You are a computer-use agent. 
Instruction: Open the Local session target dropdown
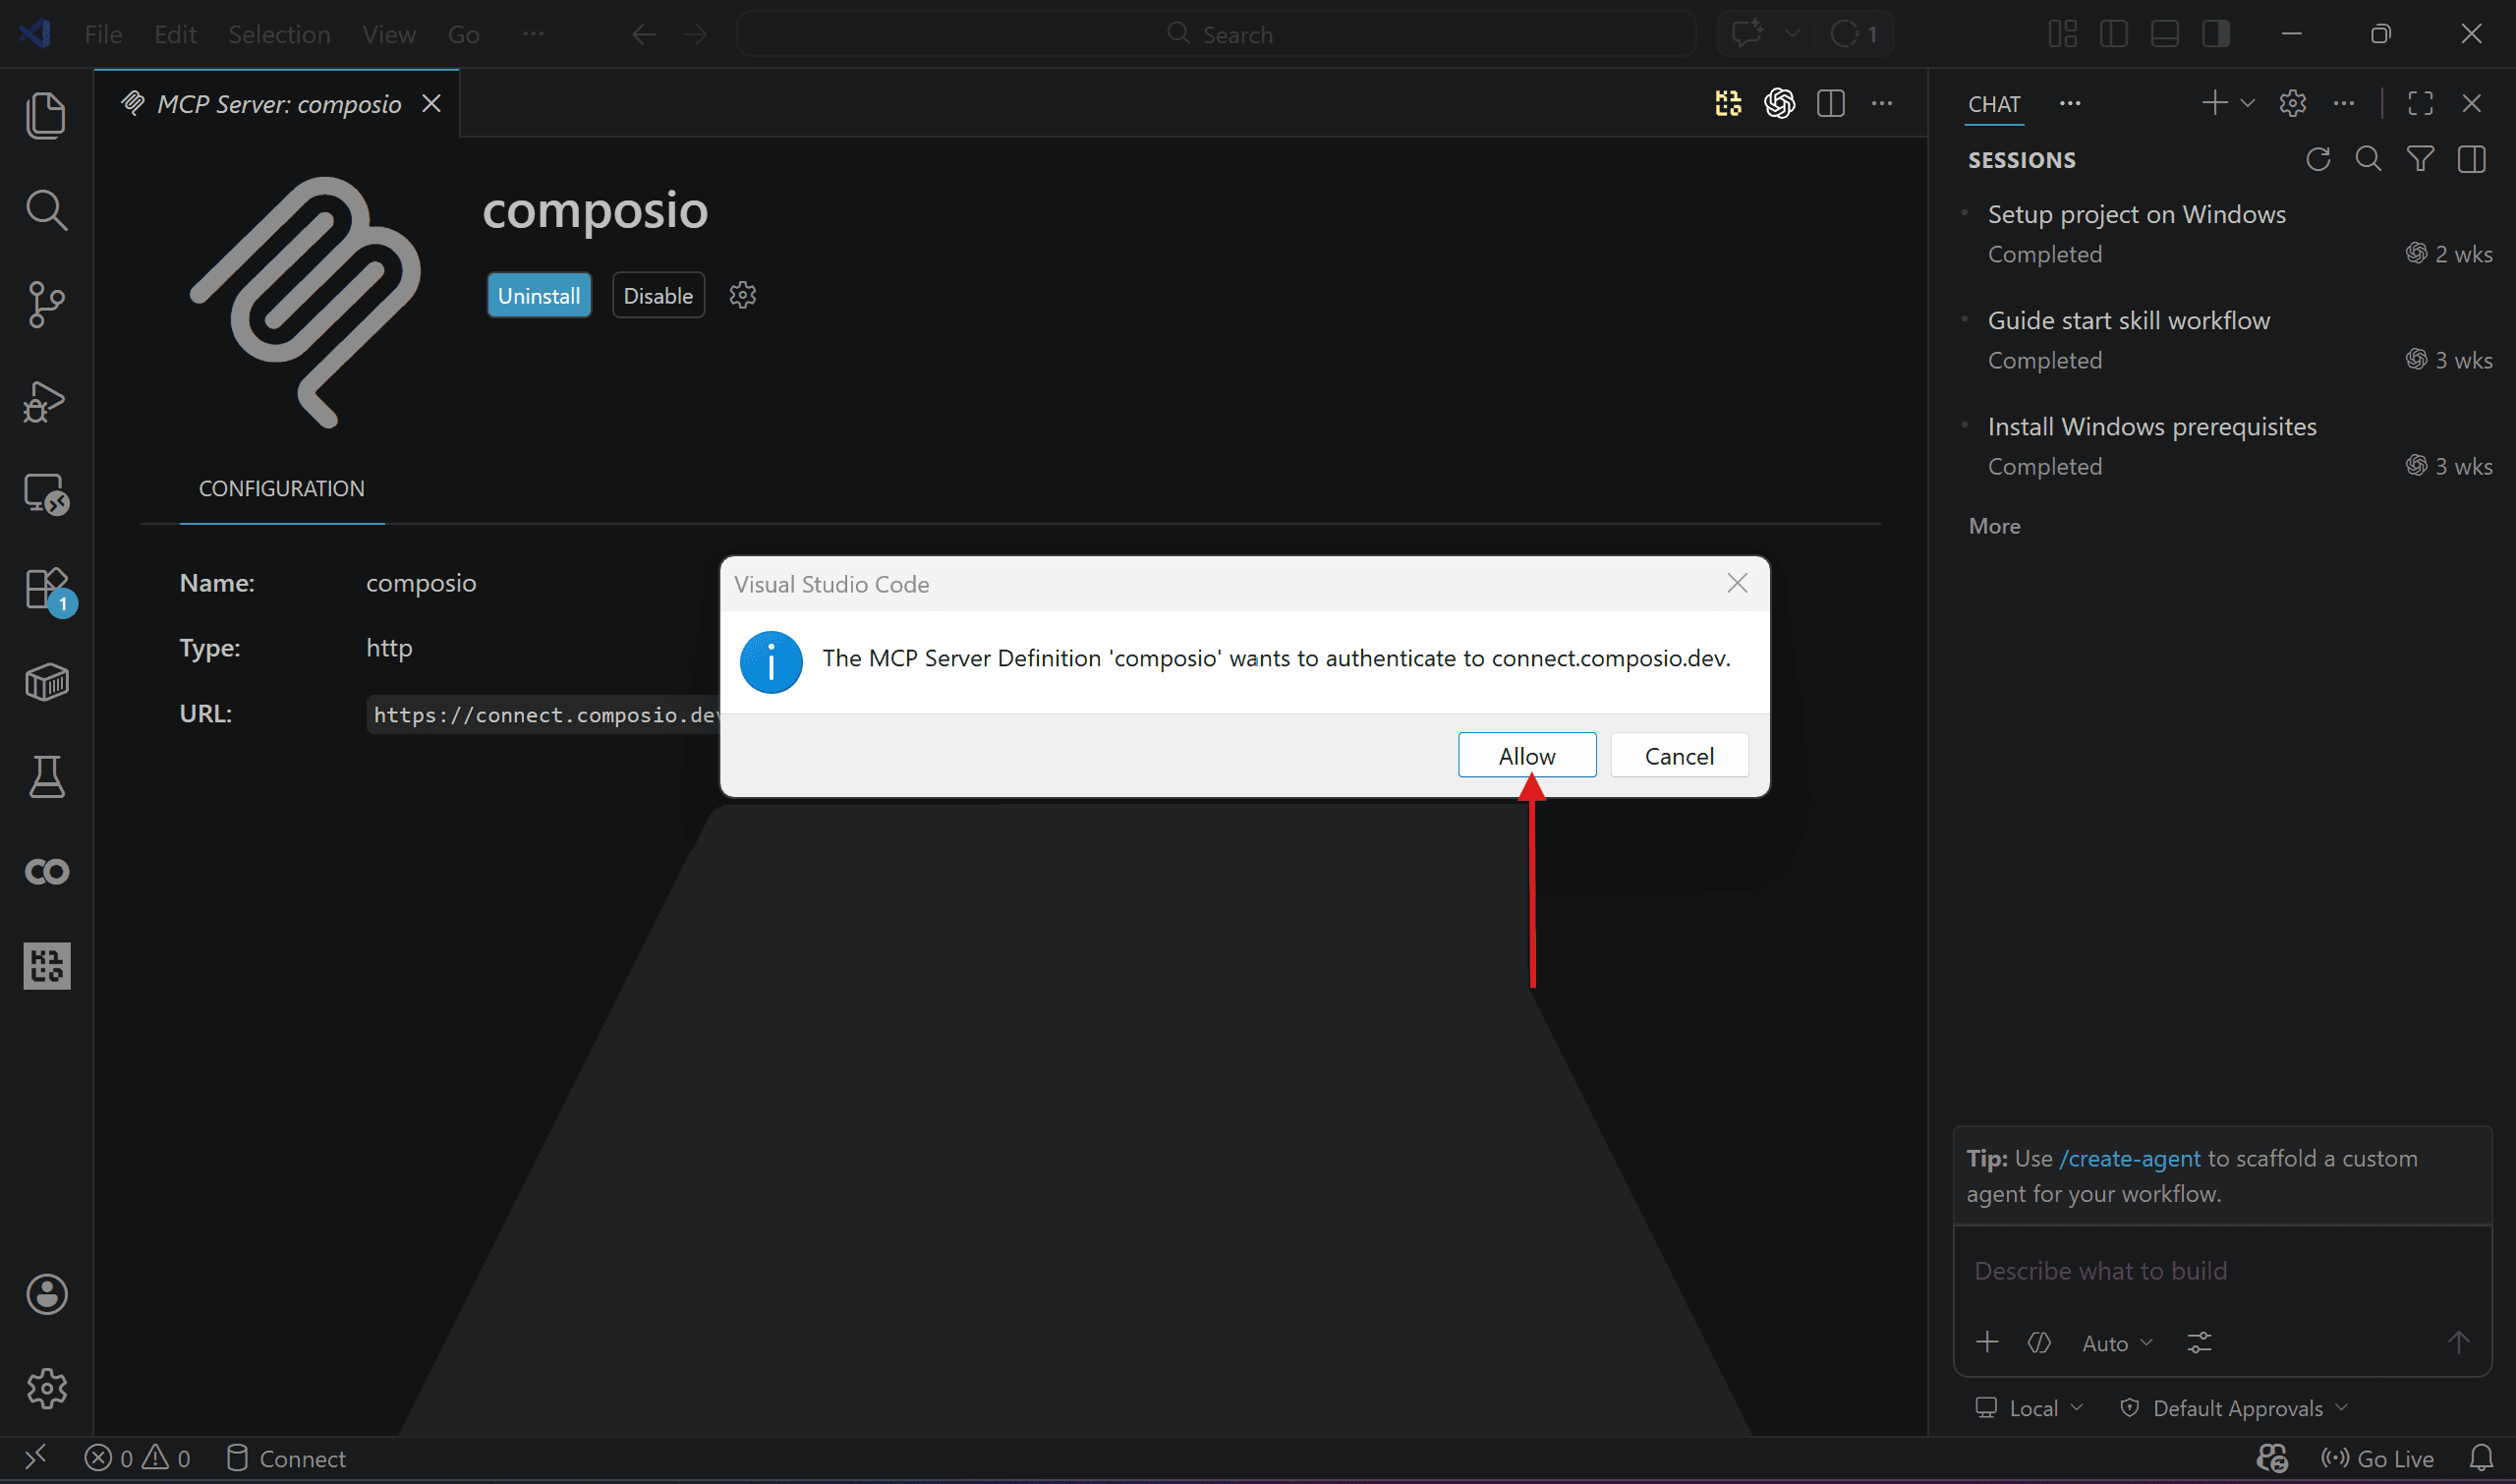[x=2032, y=1408]
